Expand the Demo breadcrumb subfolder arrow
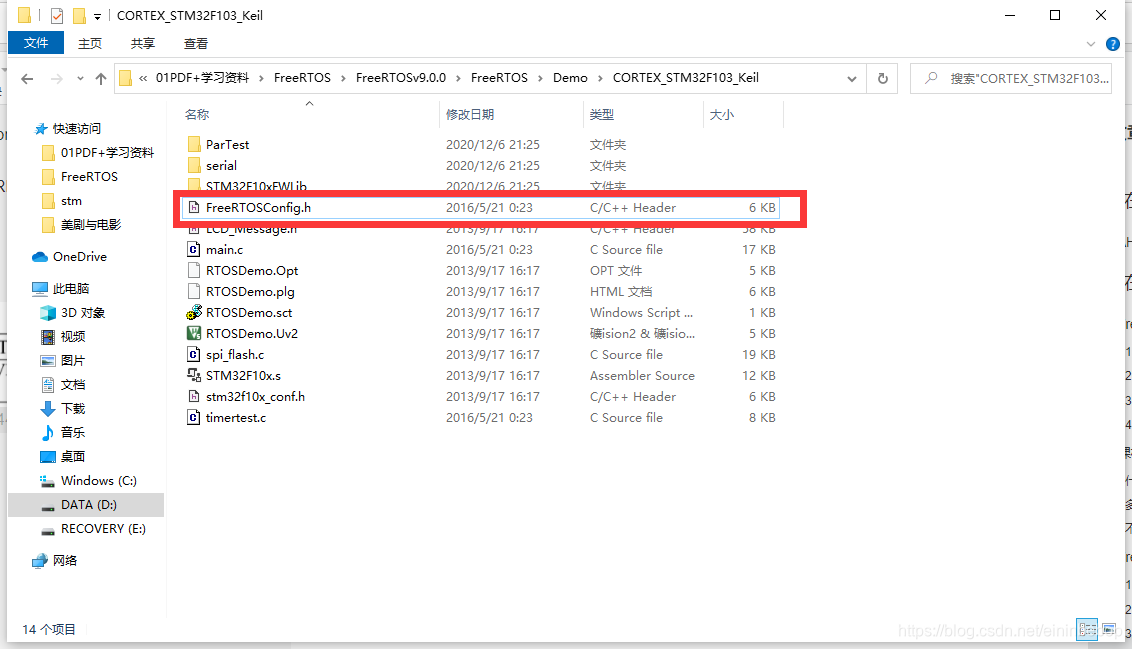Screen dimensions: 1132x649 (600, 78)
